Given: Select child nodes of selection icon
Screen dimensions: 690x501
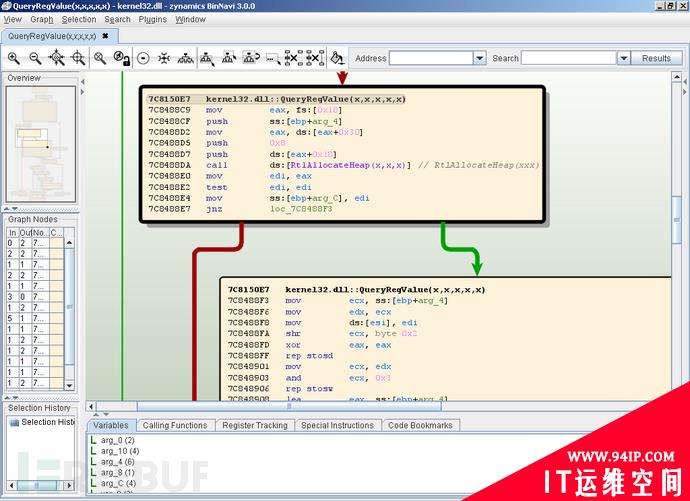Looking at the screenshot, I should point(207,58).
